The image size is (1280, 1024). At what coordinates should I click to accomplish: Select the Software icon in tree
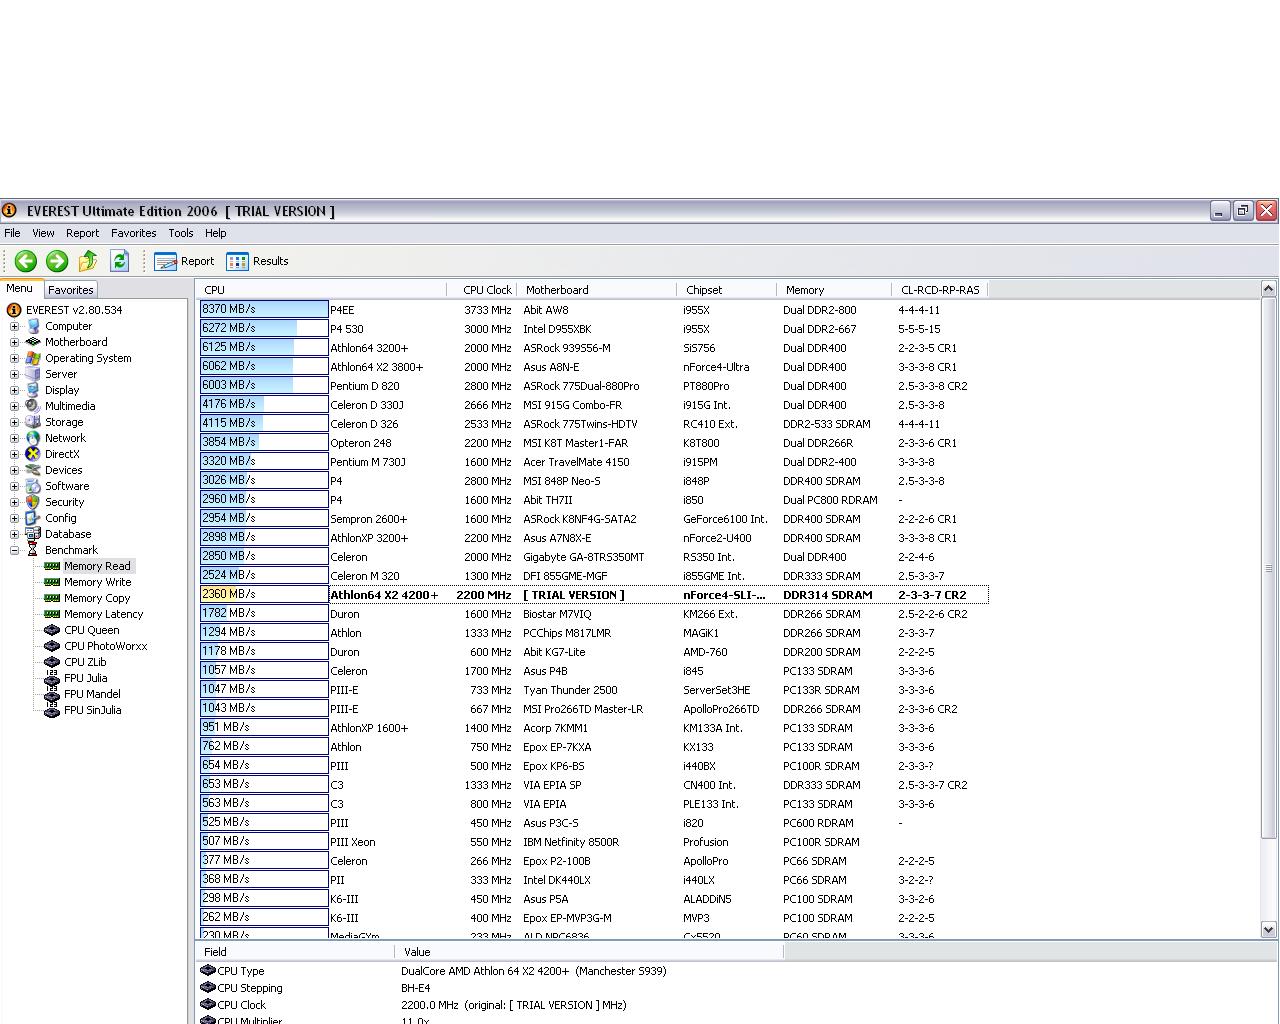point(33,486)
